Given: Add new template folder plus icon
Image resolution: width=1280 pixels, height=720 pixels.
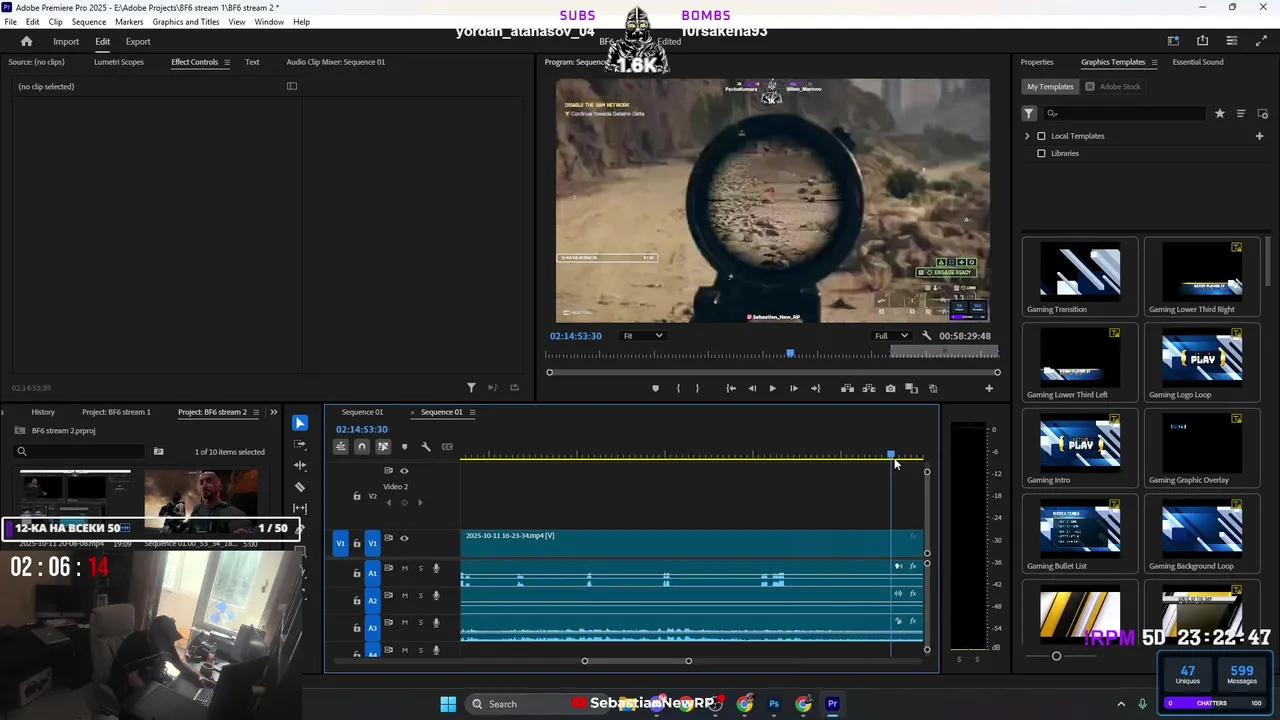Looking at the screenshot, I should tap(1260, 136).
